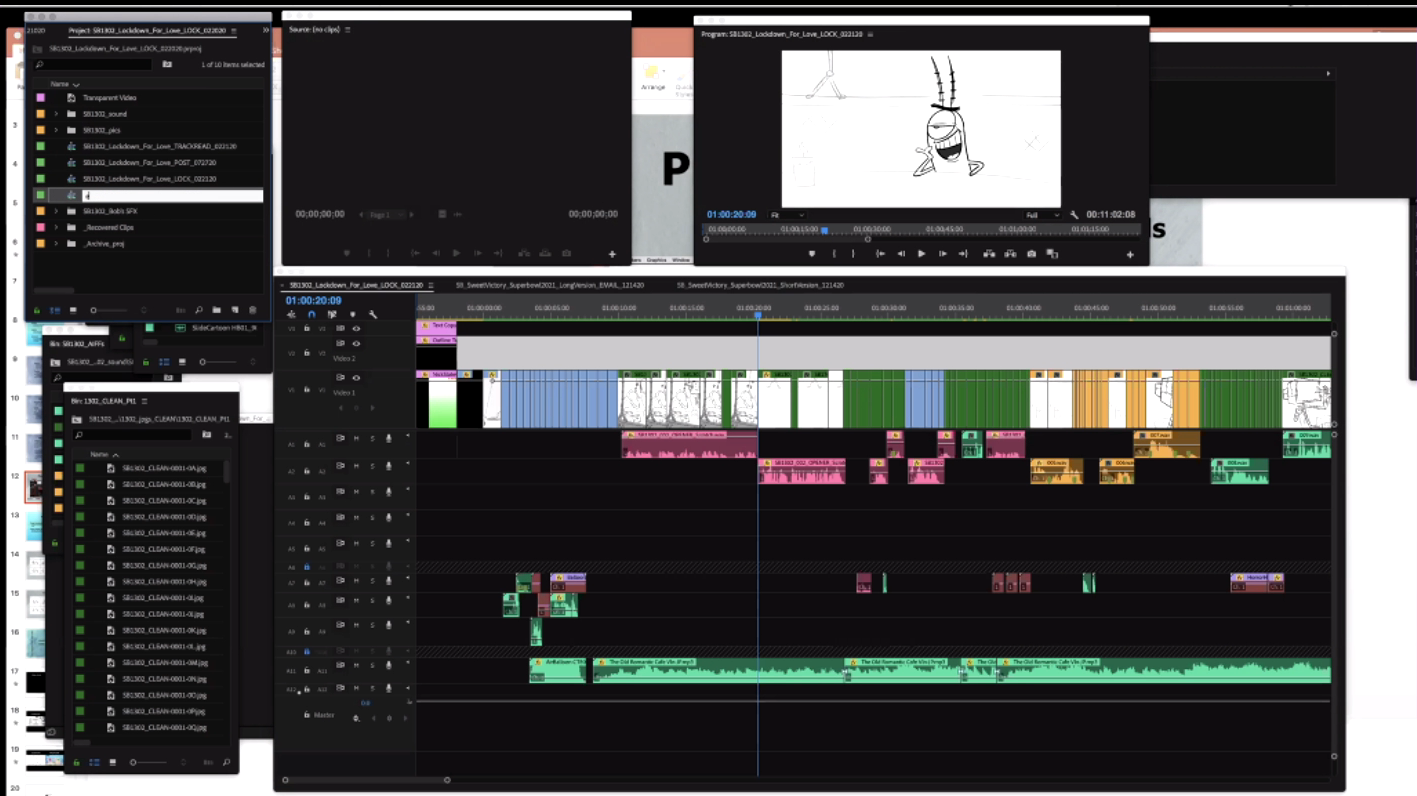Viewport: 1417px width, 796px height.
Task: Click the Program monitor playhead marker
Action: [824, 230]
